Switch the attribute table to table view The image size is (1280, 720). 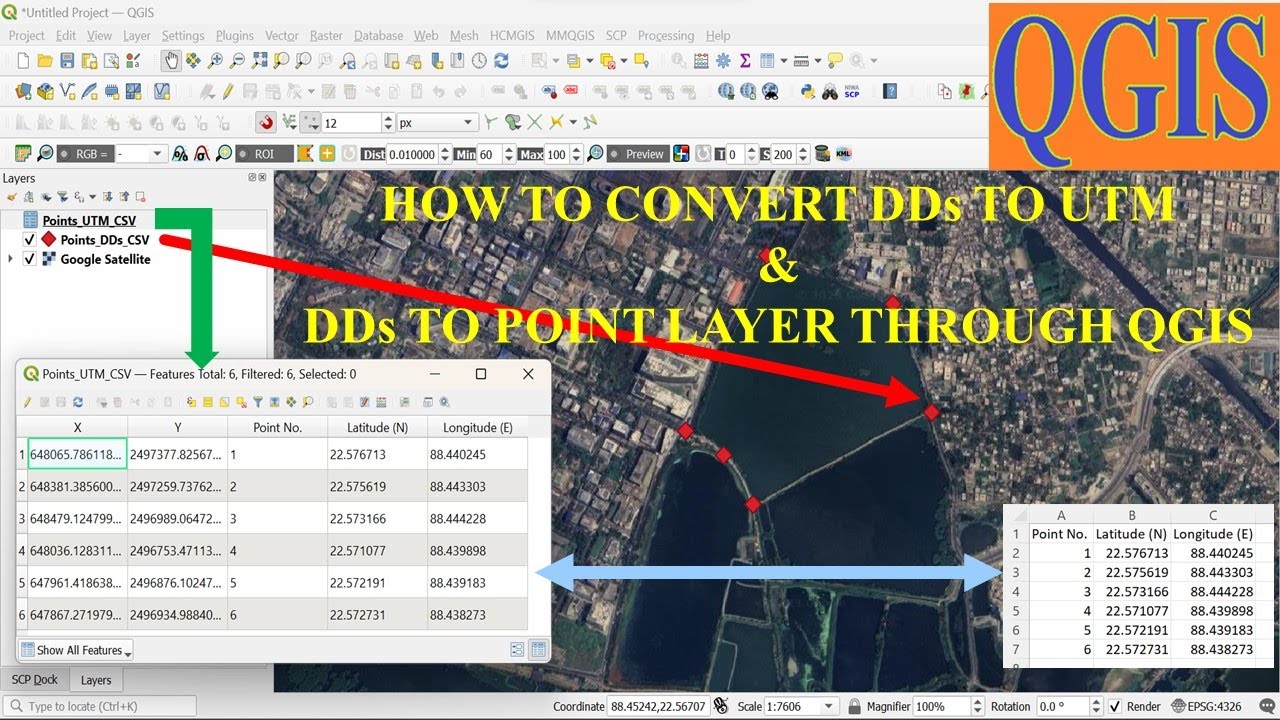click(538, 650)
